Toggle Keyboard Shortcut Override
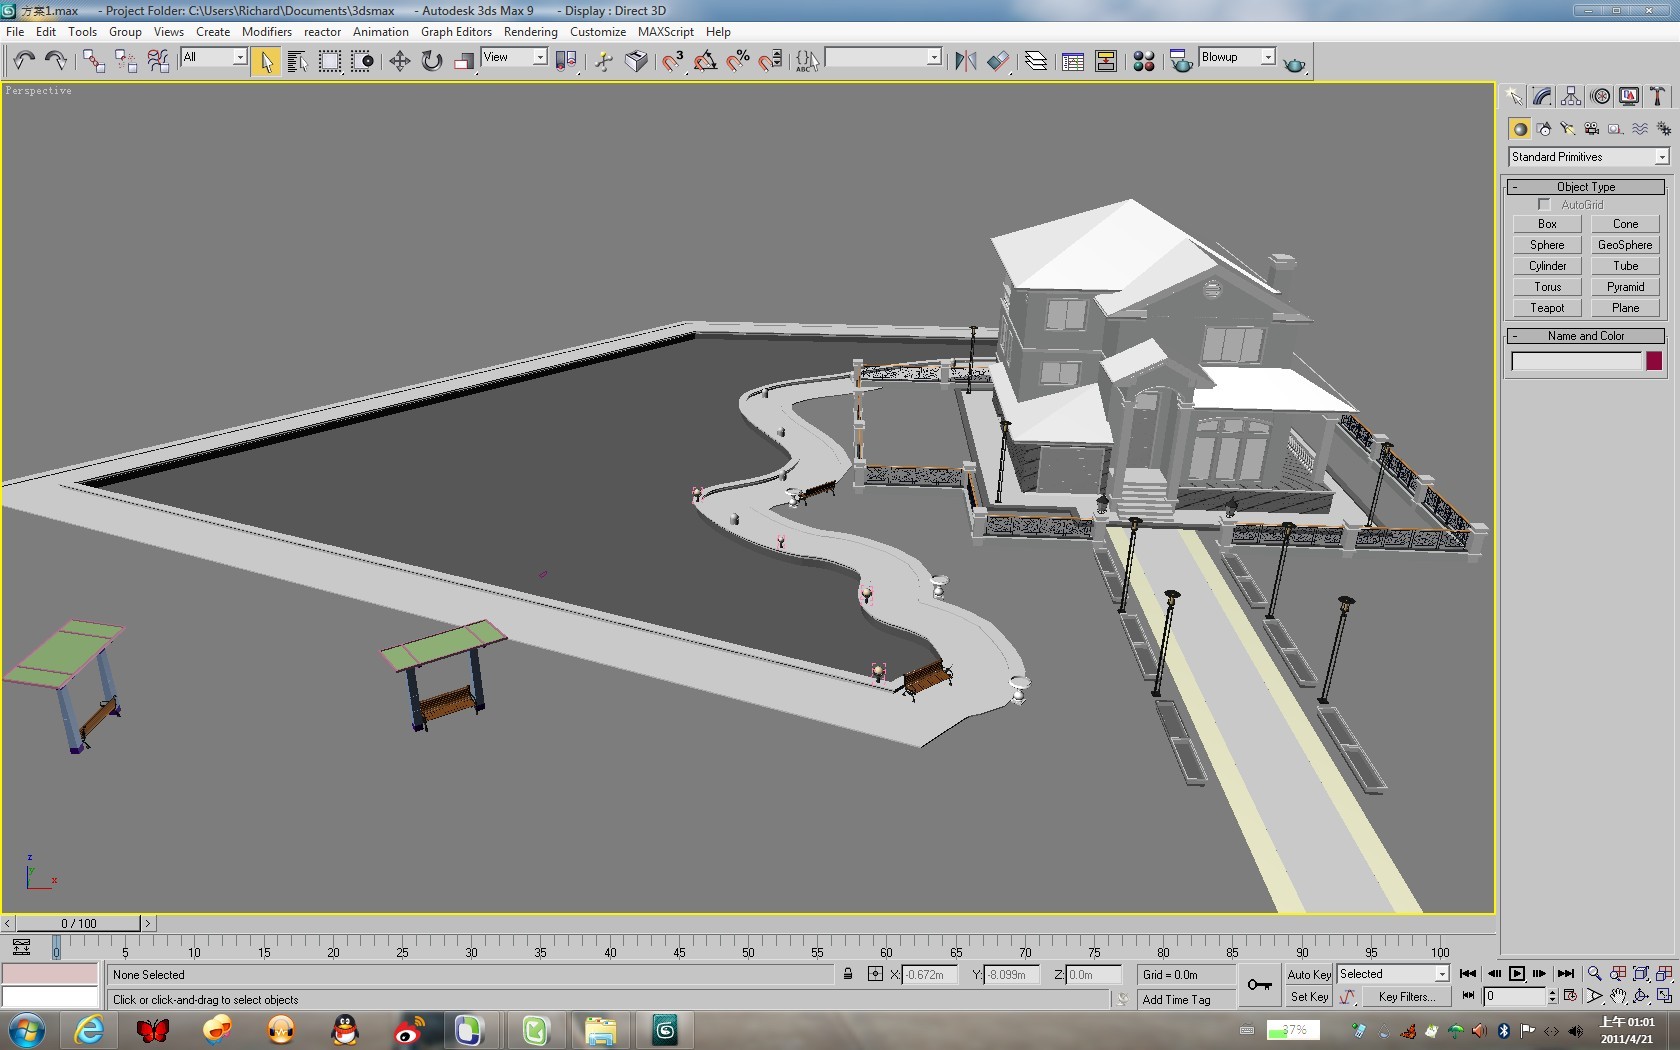1680x1050 pixels. click(636, 61)
